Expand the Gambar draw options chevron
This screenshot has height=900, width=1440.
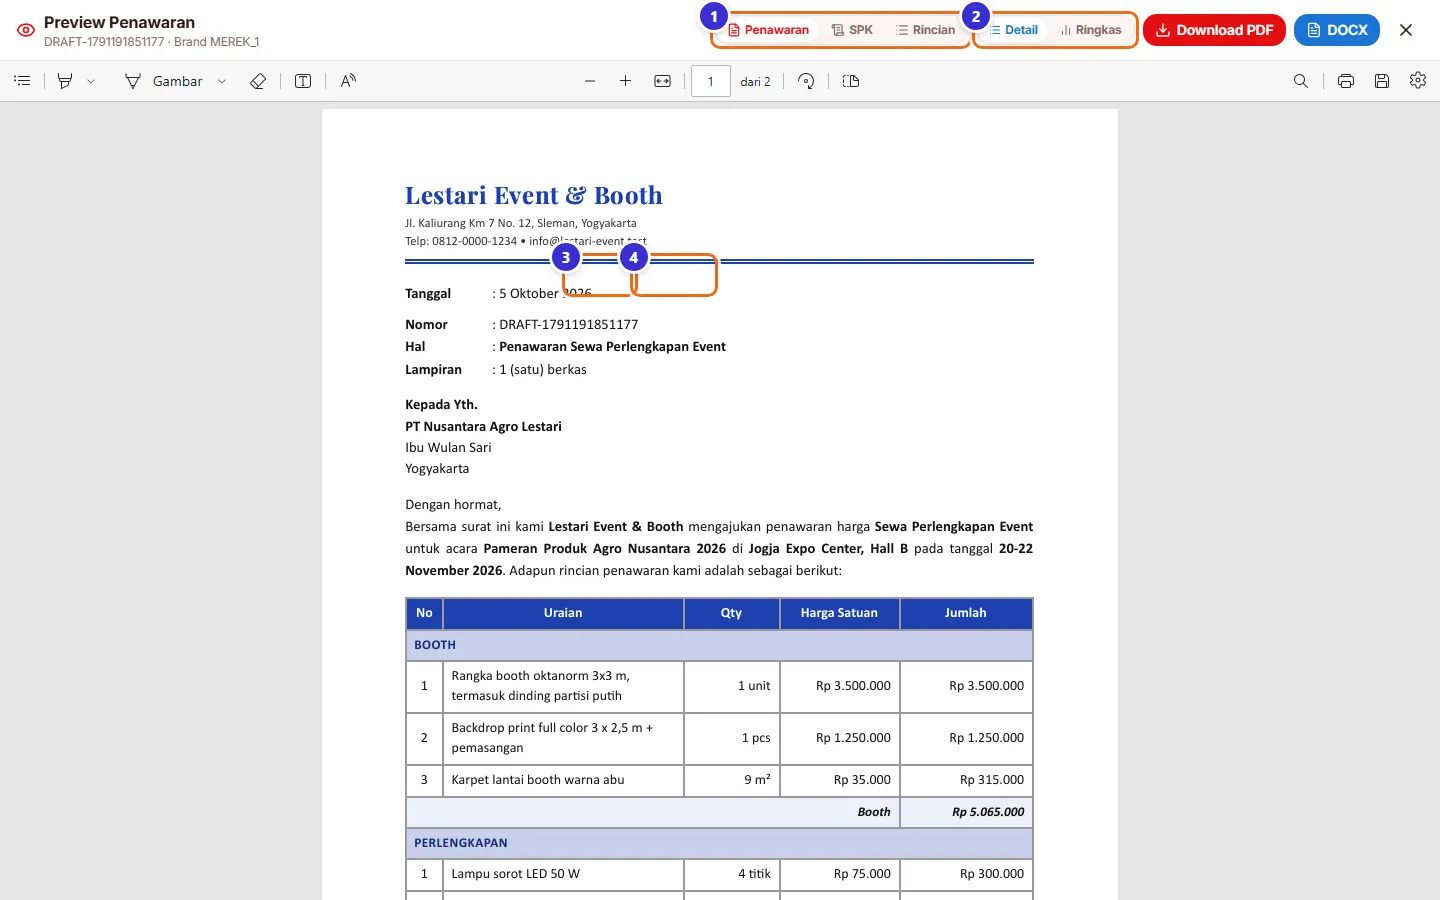click(x=222, y=81)
